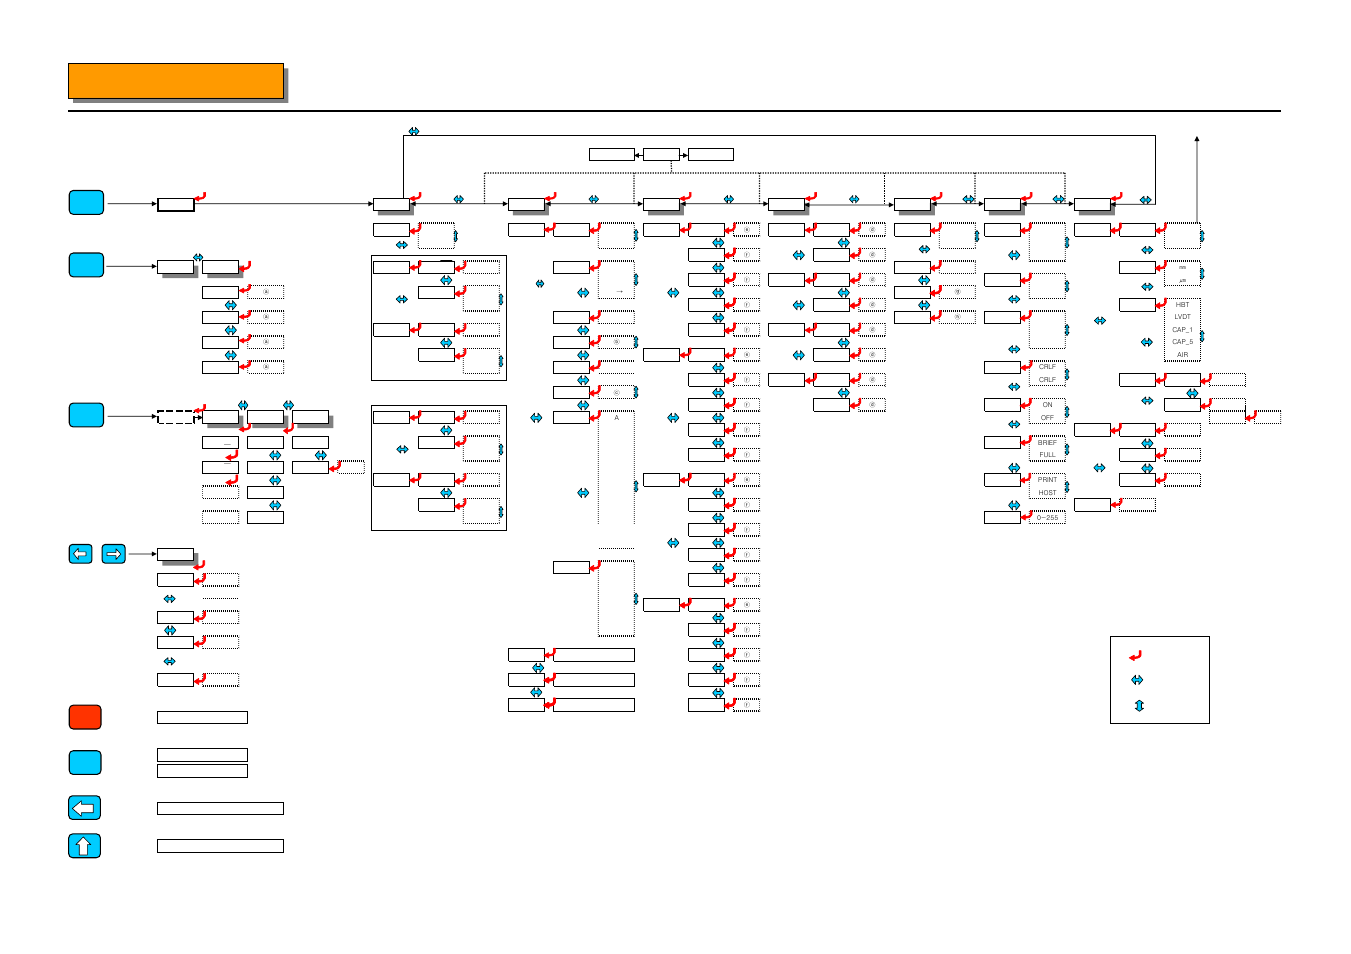The image size is (1351, 954).
Task: Select the CAP_1 option
Action: click(x=1182, y=329)
